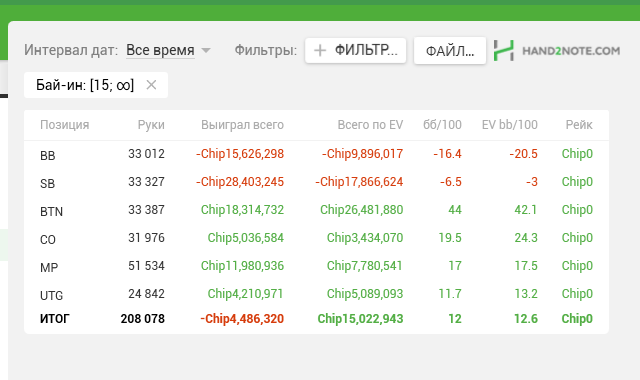Sort by Всего по EV column
The image size is (640, 380).
tap(370, 125)
